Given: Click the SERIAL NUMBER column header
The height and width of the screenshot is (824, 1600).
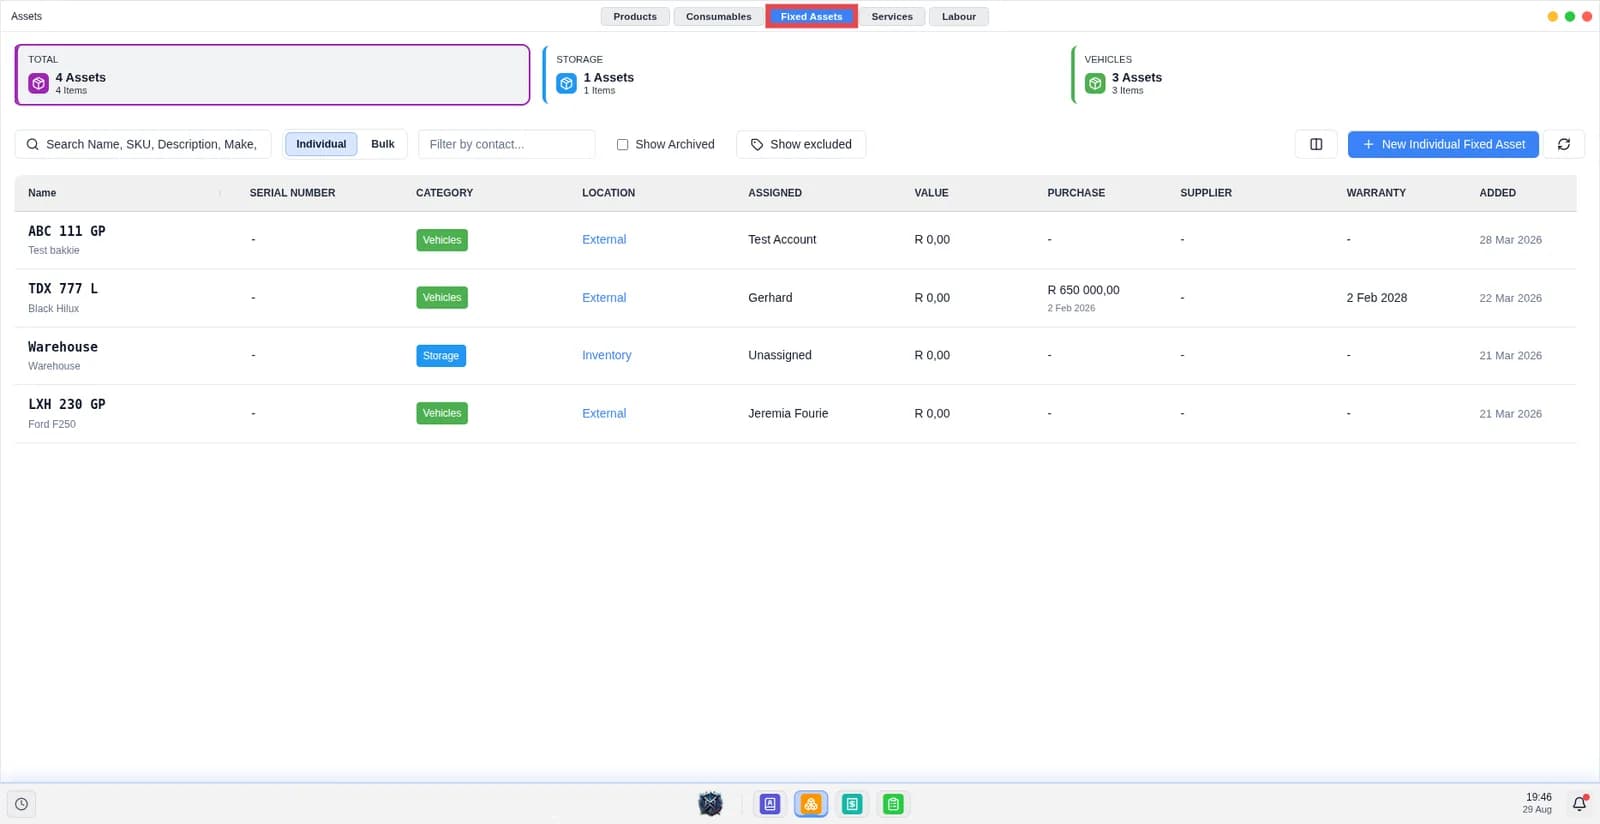Looking at the screenshot, I should 292,193.
